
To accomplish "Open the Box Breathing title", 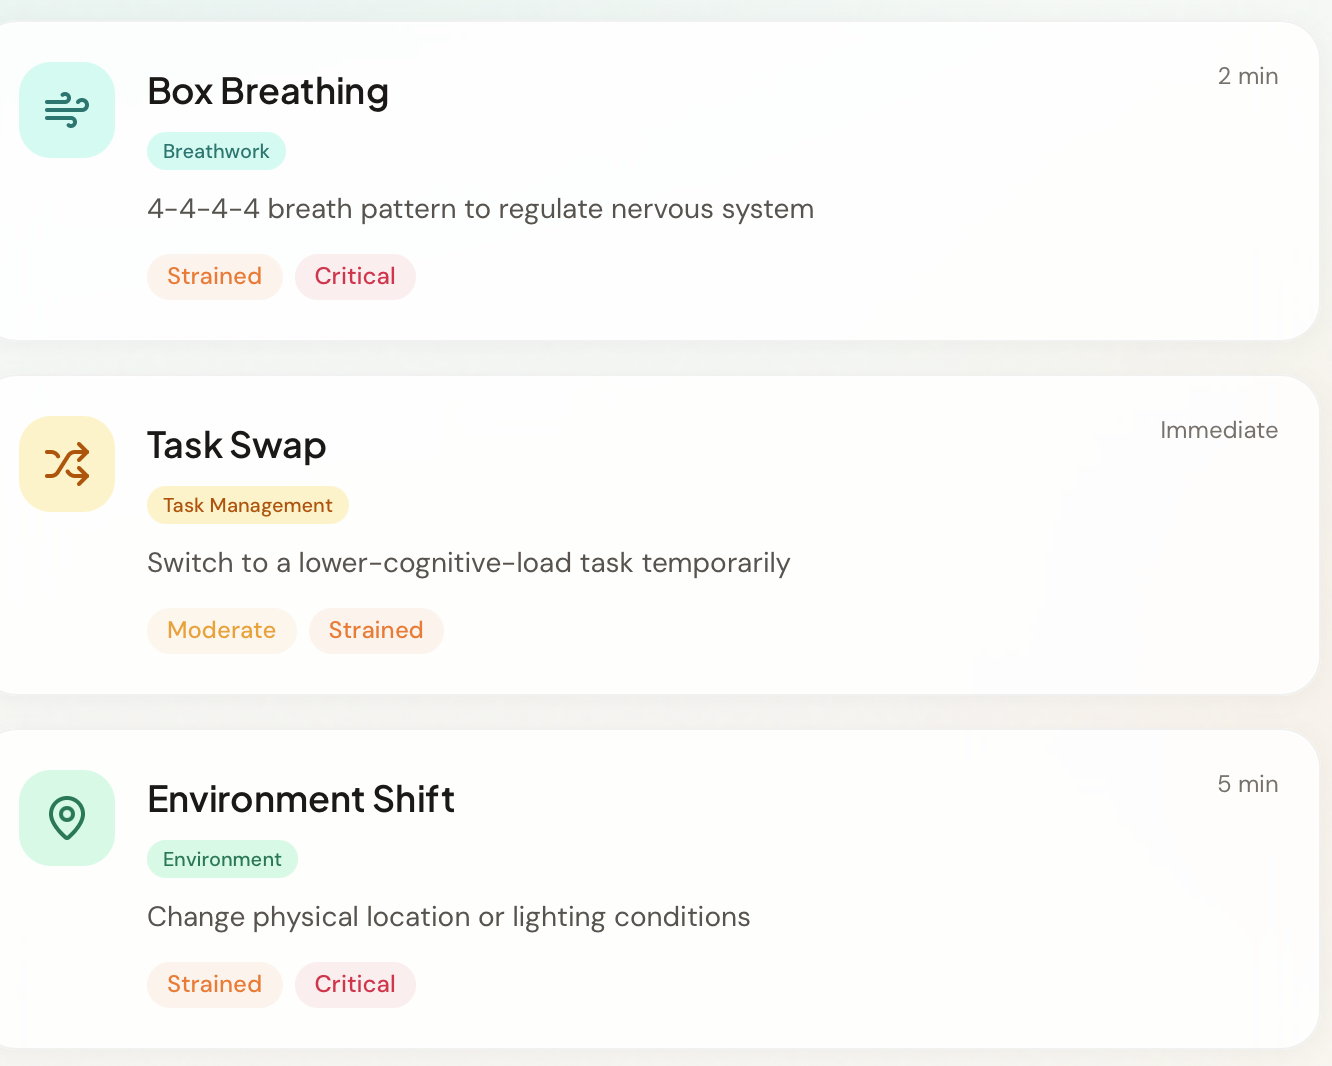I will pos(268,92).
